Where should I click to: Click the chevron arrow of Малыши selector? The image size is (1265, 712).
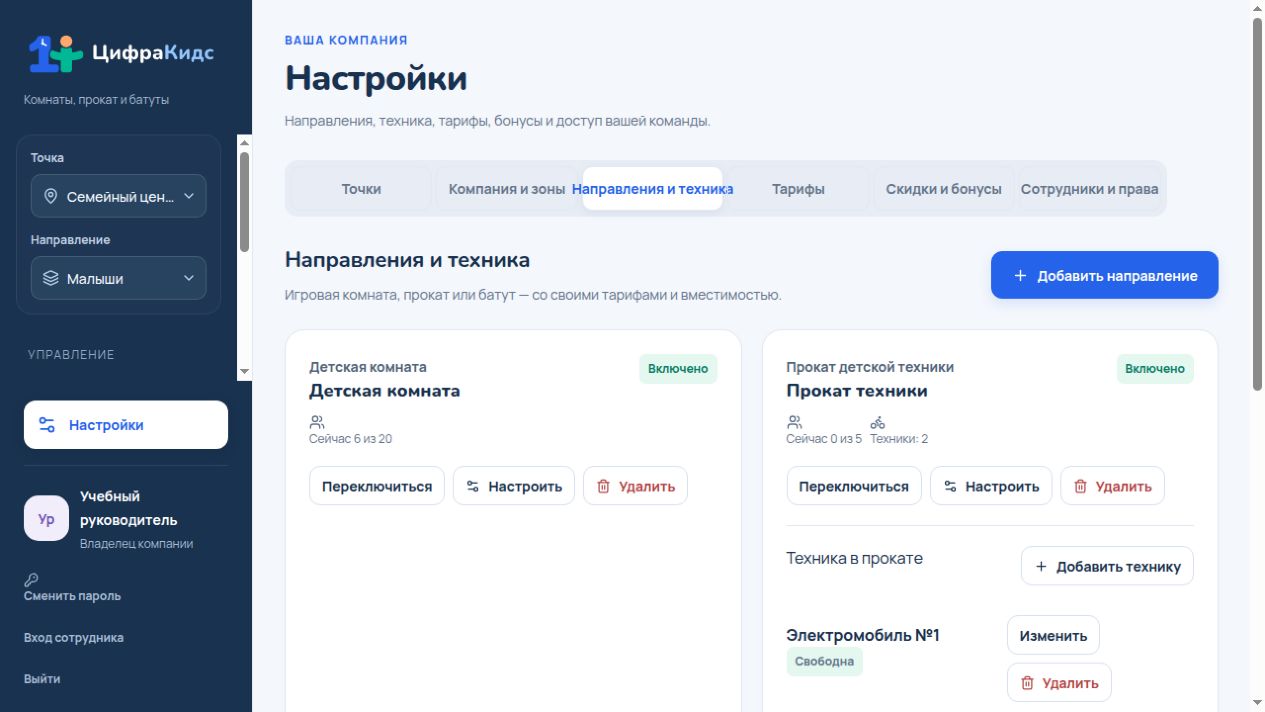point(189,279)
